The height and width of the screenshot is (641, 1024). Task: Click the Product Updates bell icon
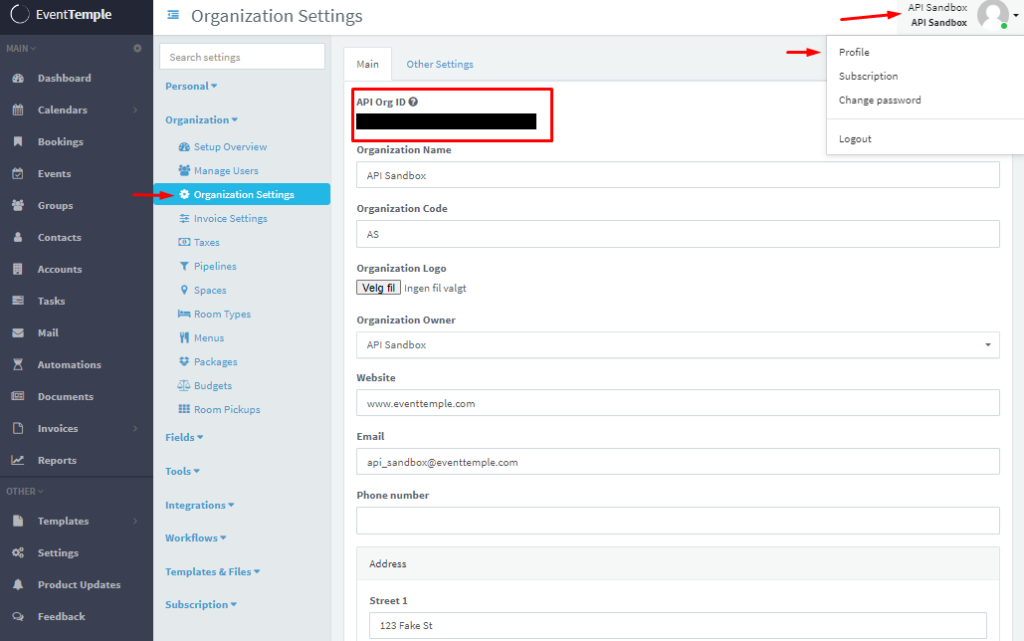coord(18,585)
